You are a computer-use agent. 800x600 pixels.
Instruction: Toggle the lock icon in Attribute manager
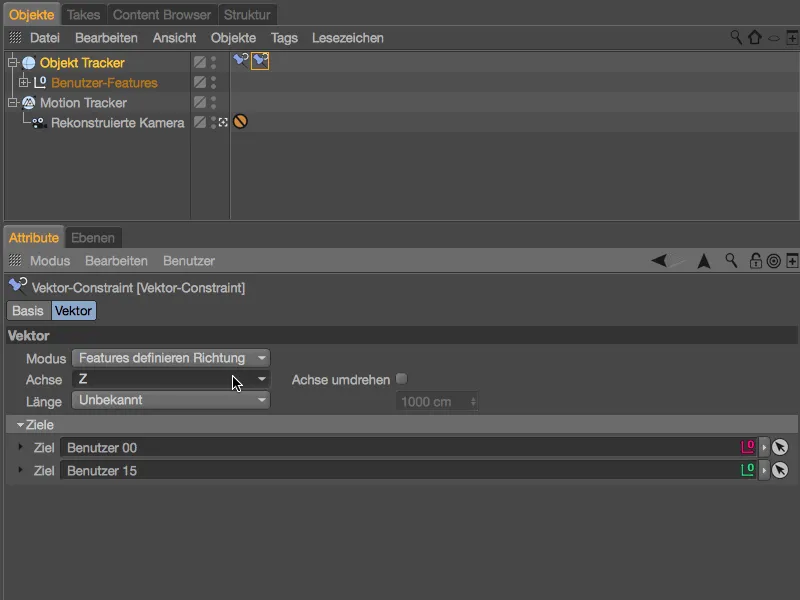tap(755, 261)
